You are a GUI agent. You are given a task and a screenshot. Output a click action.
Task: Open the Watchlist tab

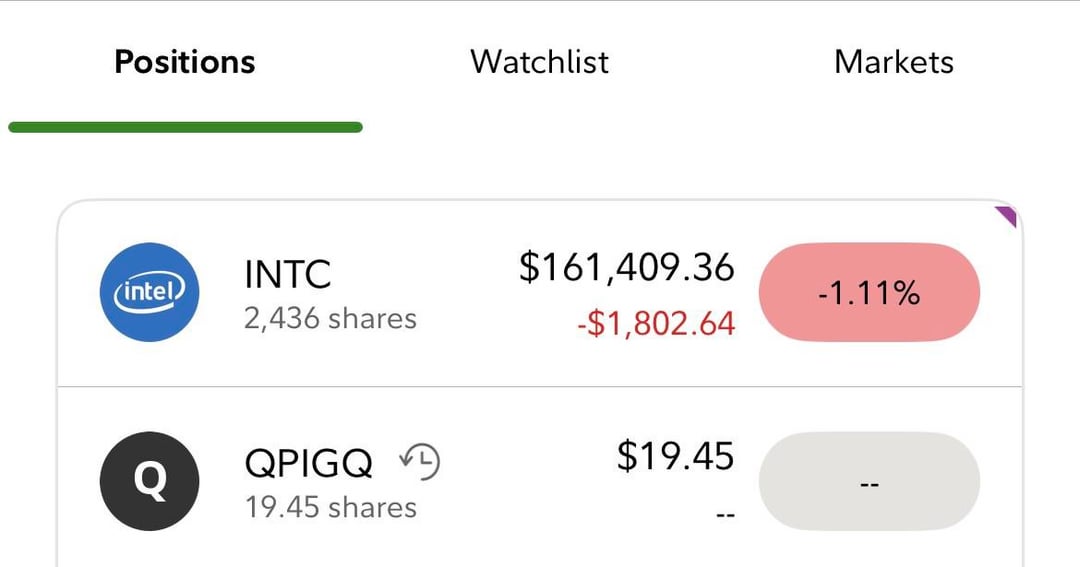coord(539,62)
